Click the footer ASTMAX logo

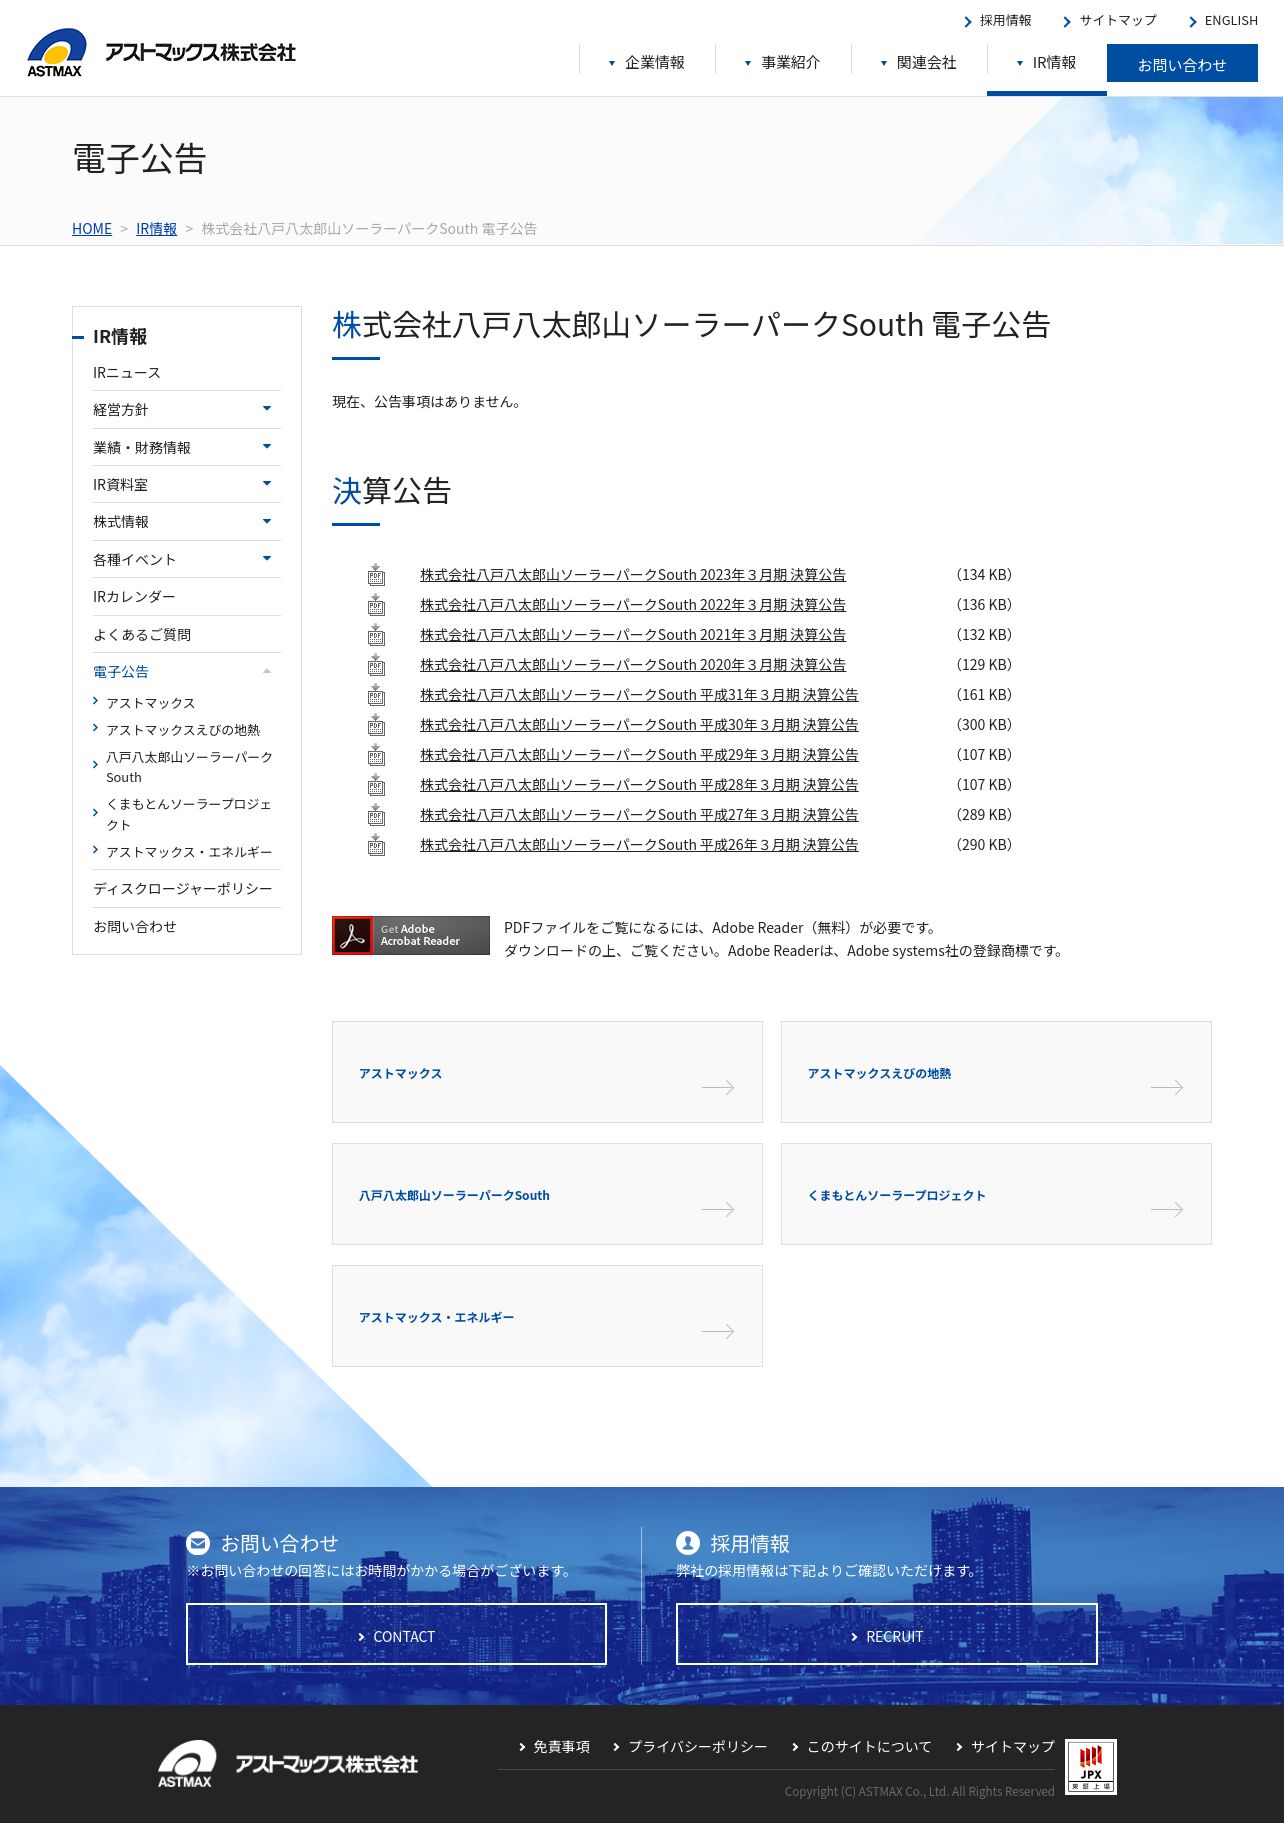(287, 1764)
